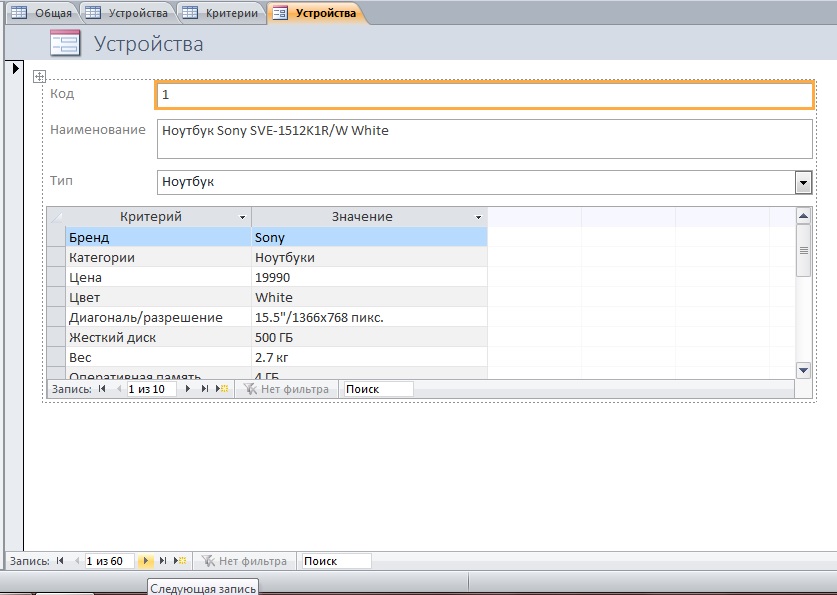Click the Наименование text field
Viewport: 837px width, 595px height.
(x=485, y=139)
